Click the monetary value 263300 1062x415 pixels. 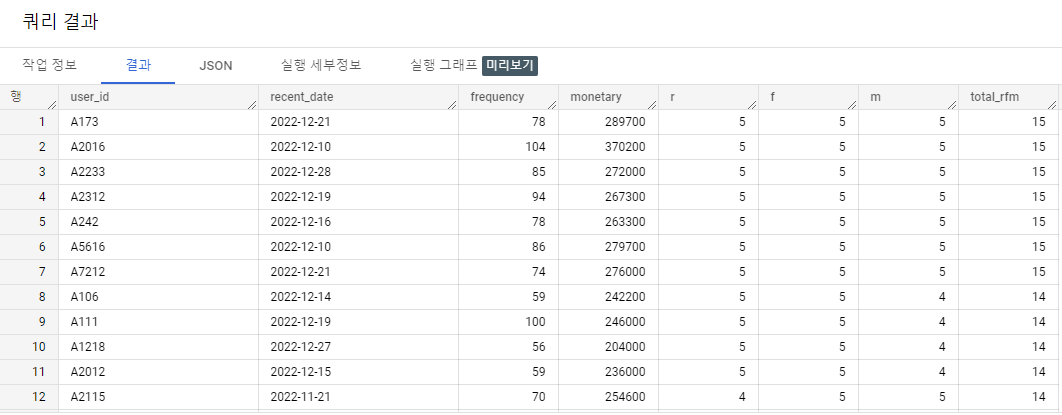click(x=608, y=222)
